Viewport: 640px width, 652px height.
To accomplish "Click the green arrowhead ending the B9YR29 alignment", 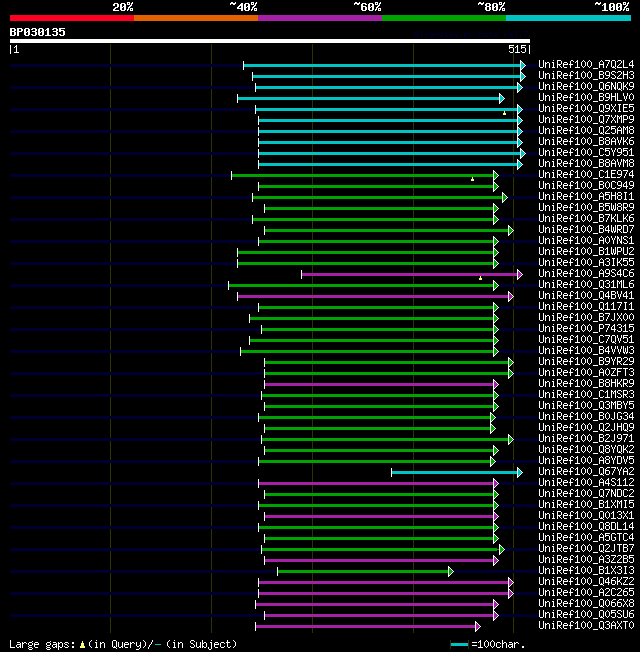I will point(511,363).
